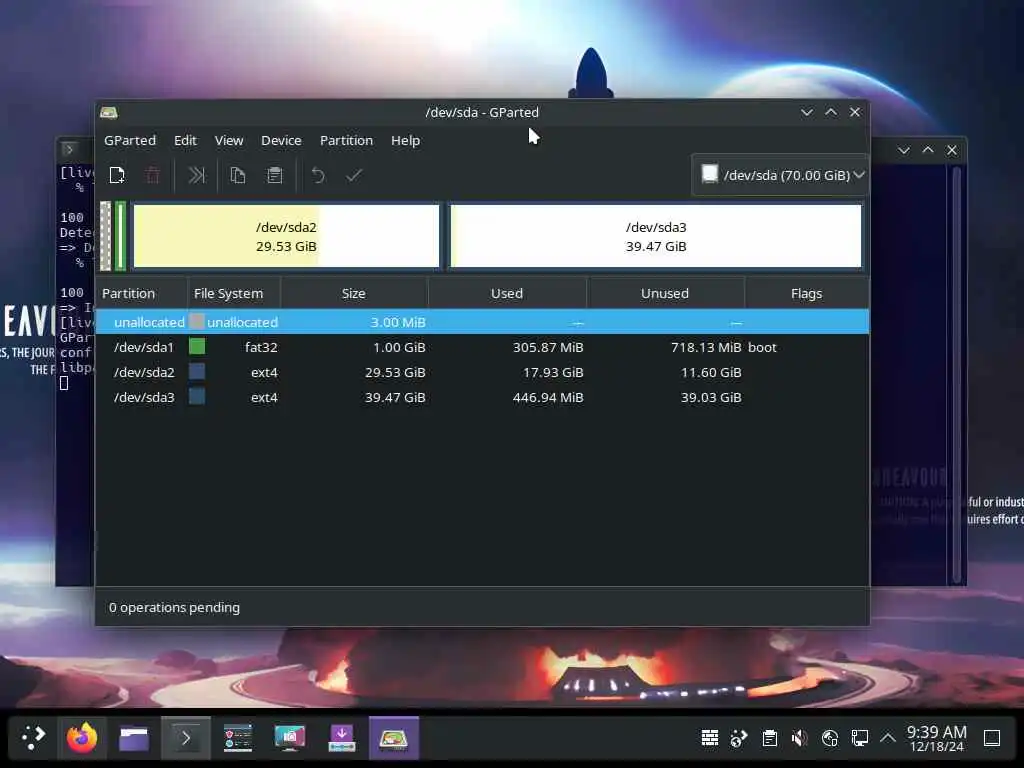Open the Help menu
1024x768 pixels.
pos(405,140)
